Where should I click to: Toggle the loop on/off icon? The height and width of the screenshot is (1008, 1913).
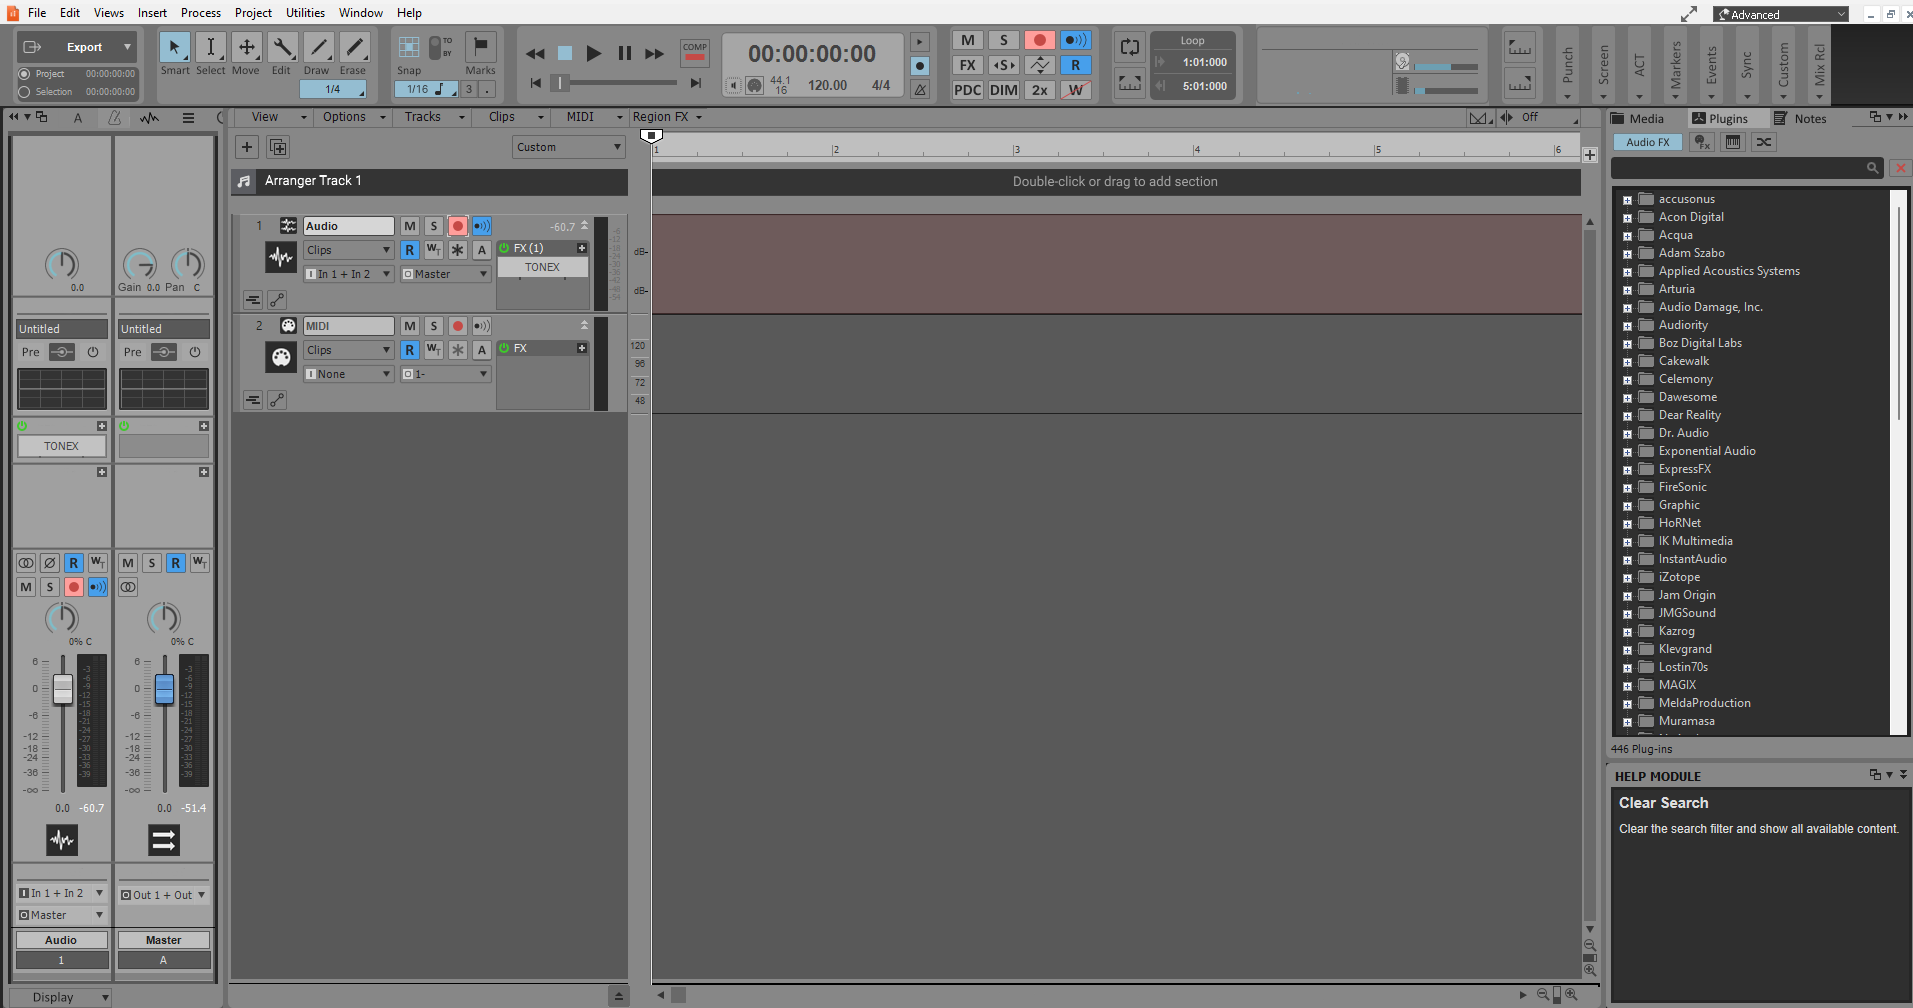1130,47
